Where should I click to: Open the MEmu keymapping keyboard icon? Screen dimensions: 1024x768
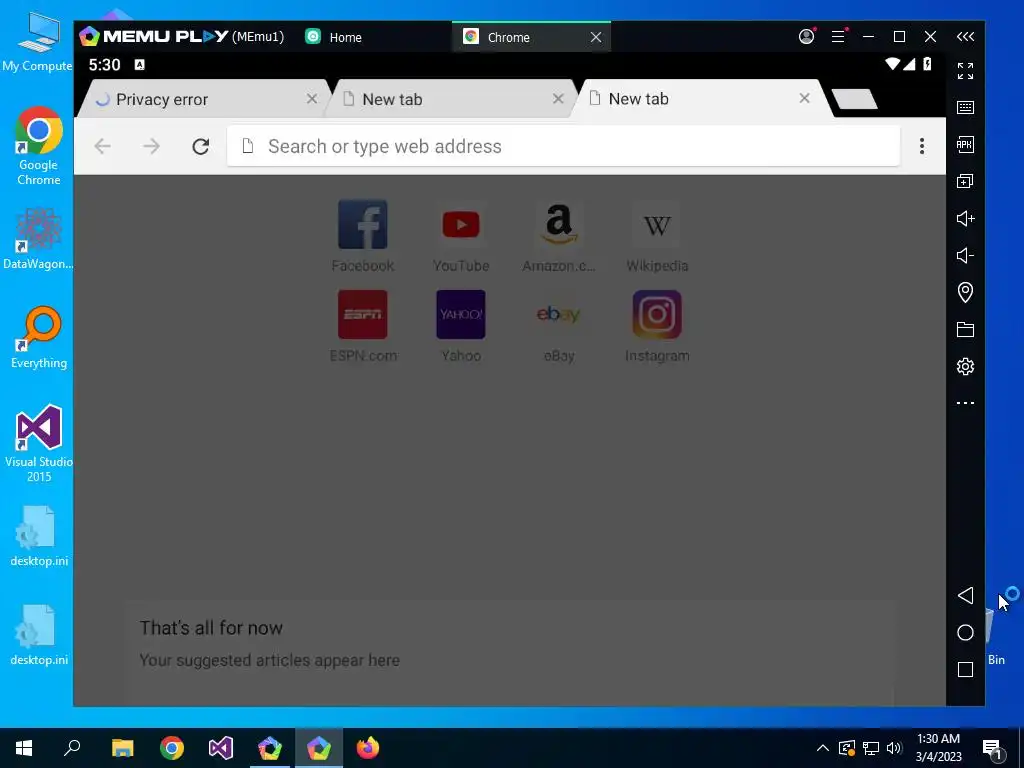tap(965, 107)
